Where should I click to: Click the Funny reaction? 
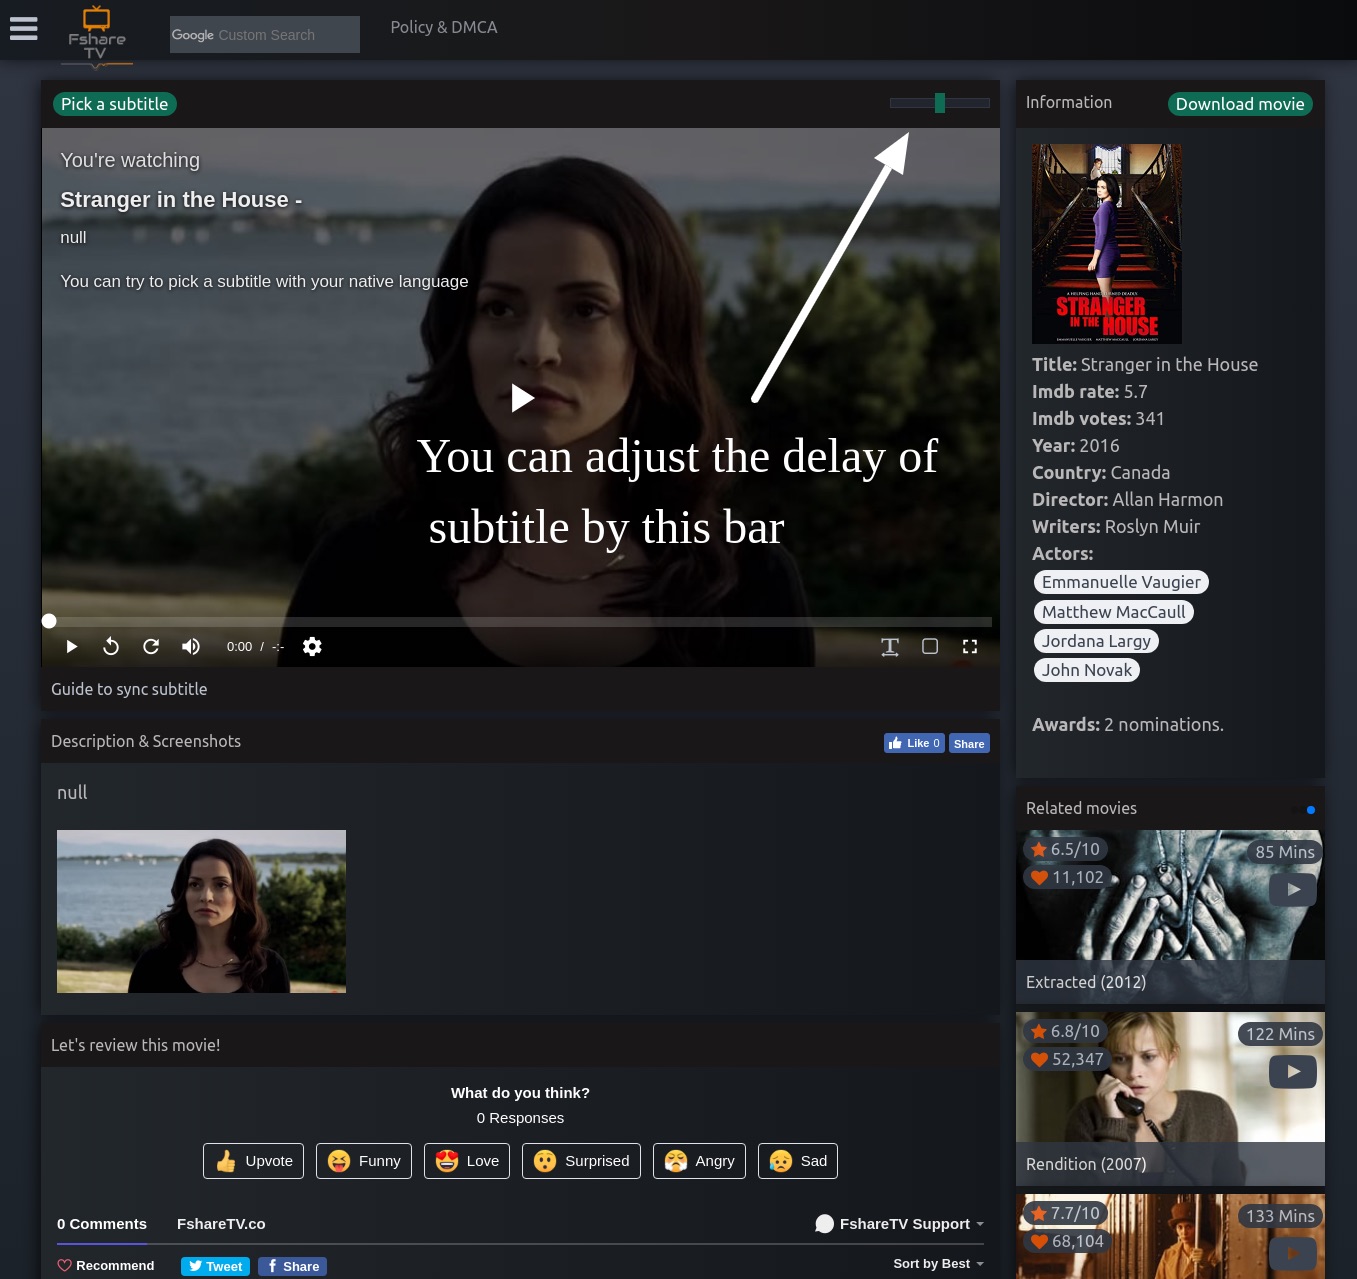click(364, 1161)
